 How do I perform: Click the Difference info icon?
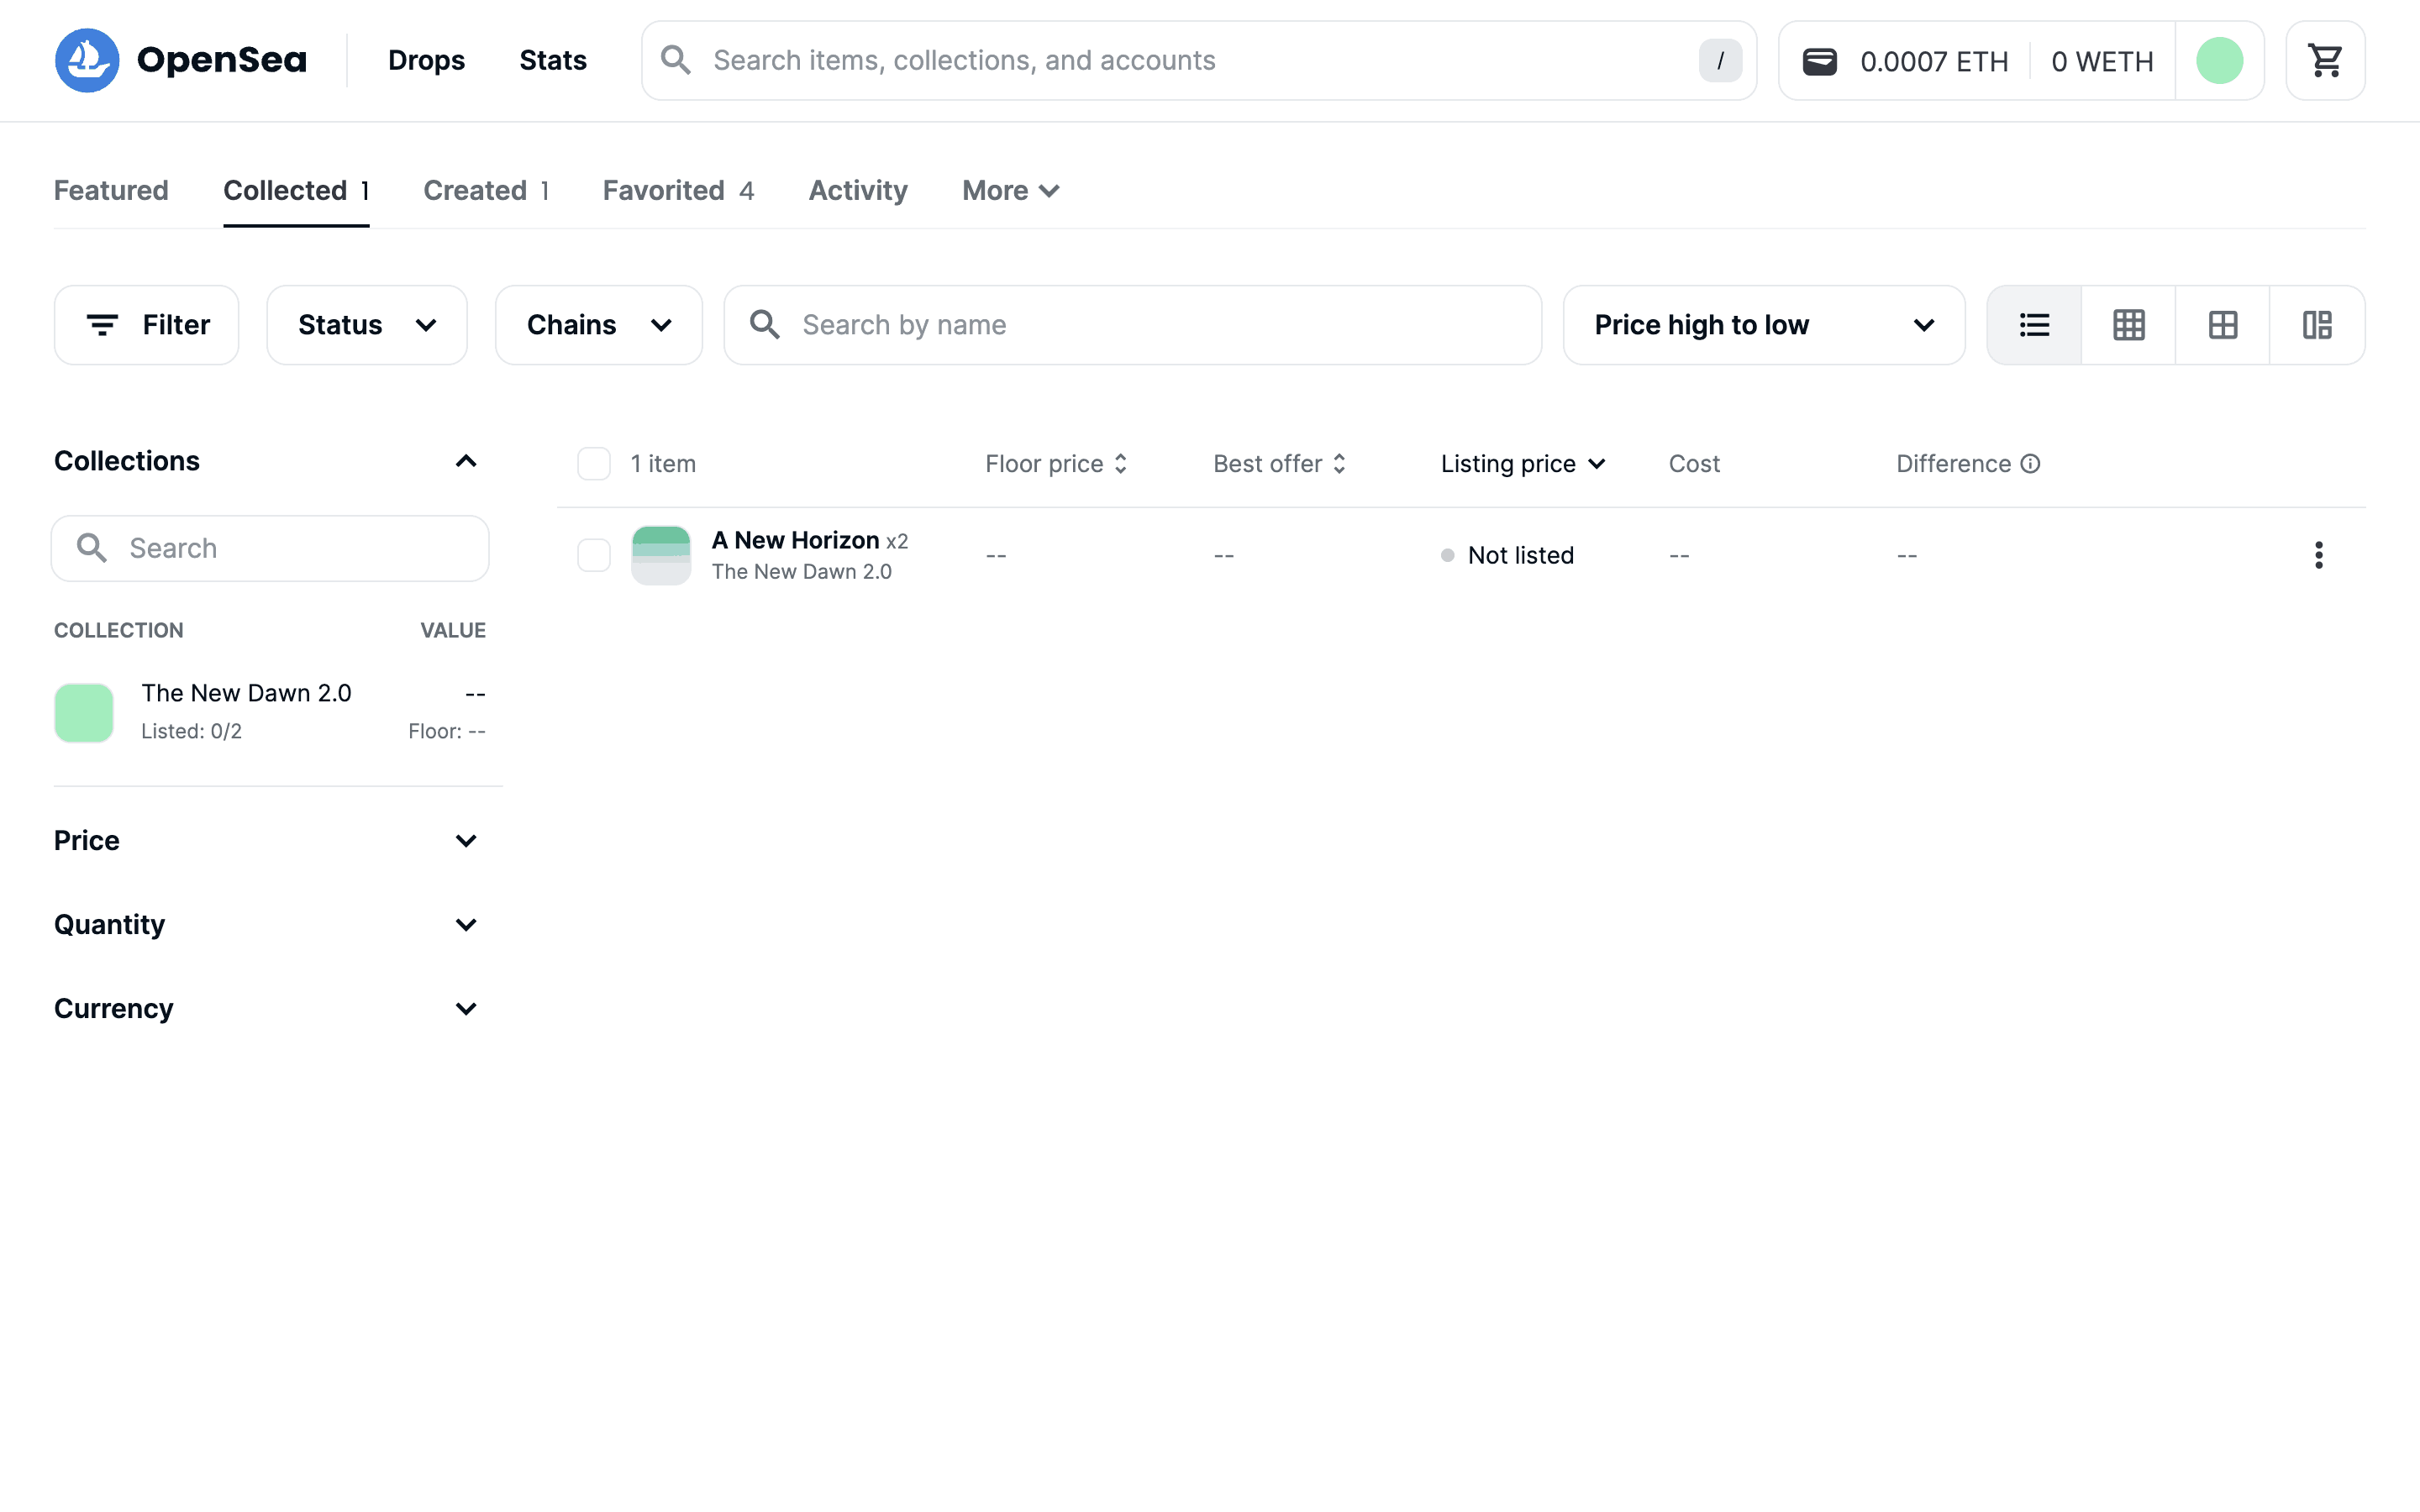[x=2030, y=464]
